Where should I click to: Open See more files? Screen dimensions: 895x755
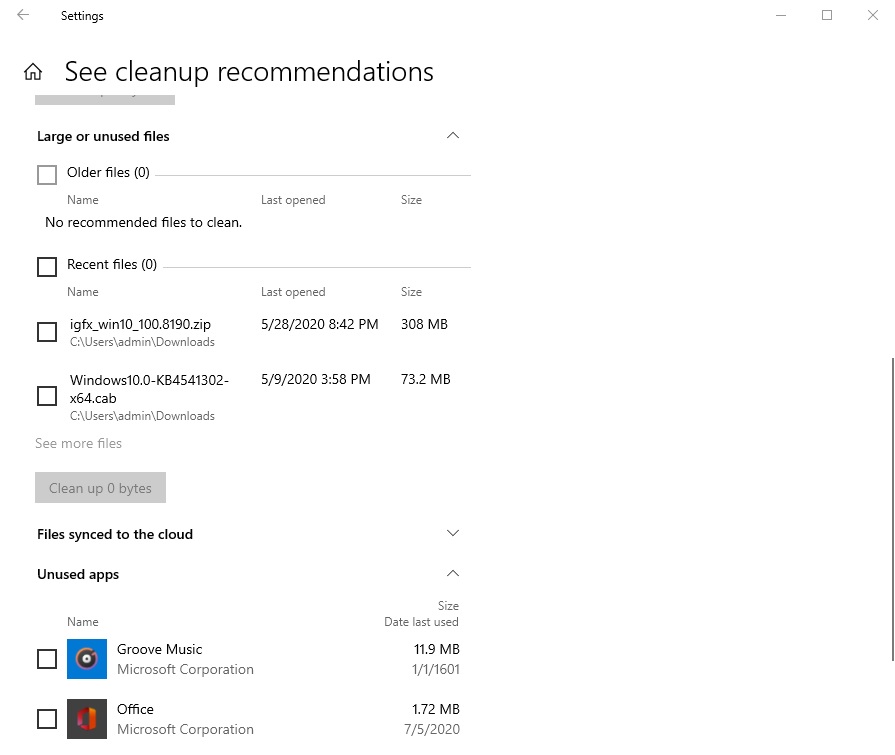pyautogui.click(x=78, y=443)
